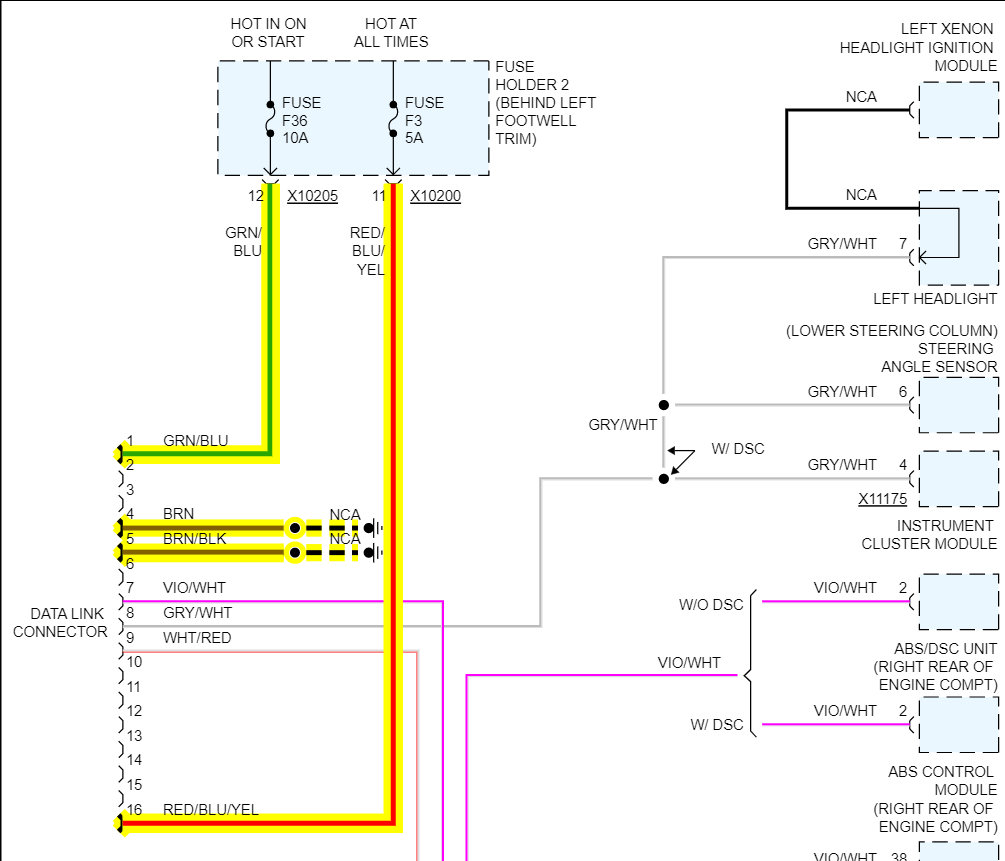Viewport: 1005px width, 861px height.
Task: Click the ABS/DSC unit component box
Action: point(958,601)
